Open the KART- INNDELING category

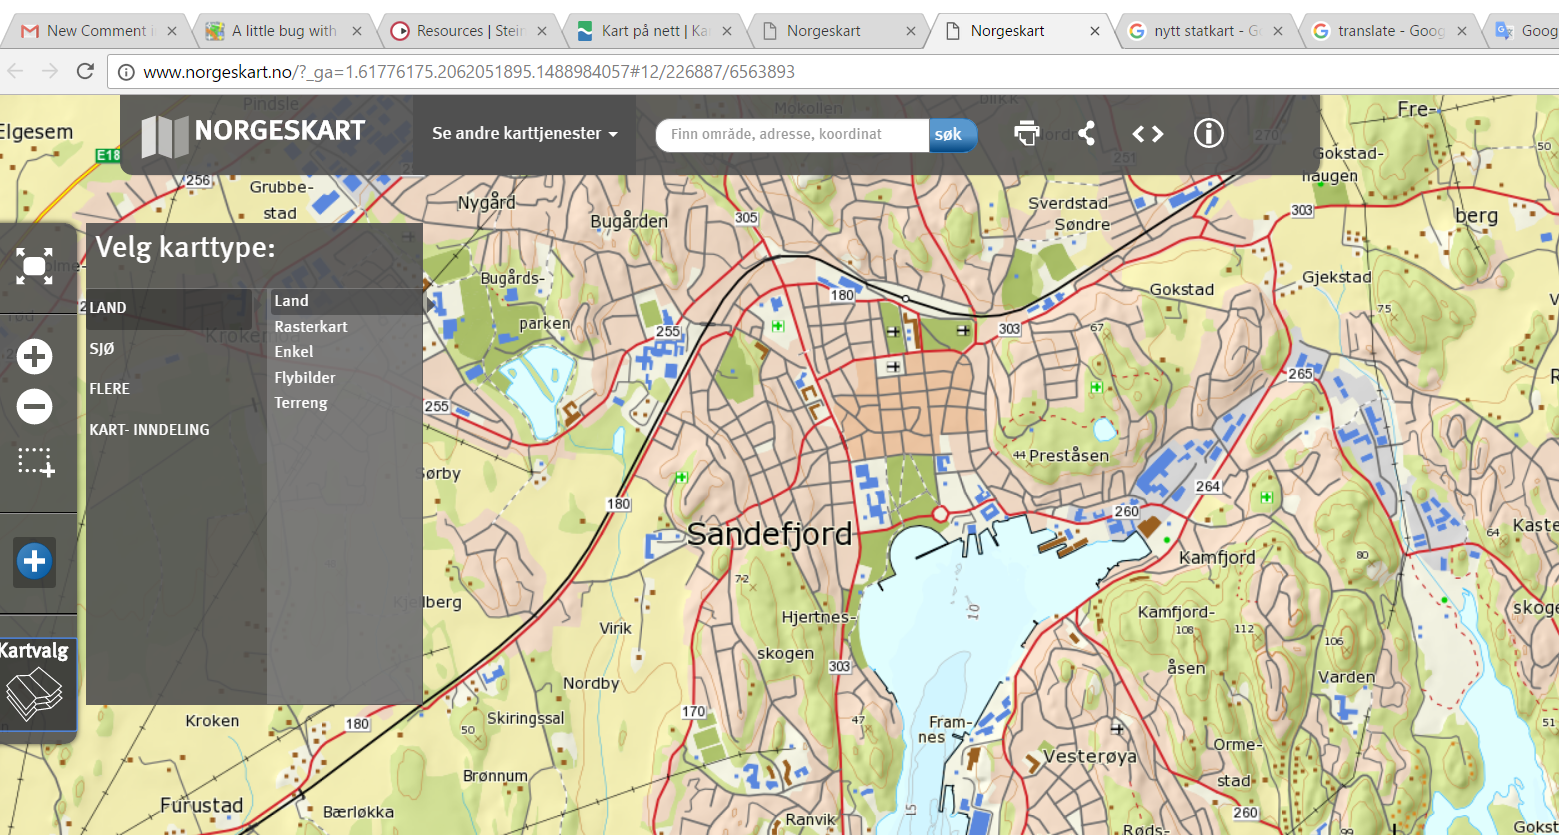click(x=149, y=430)
